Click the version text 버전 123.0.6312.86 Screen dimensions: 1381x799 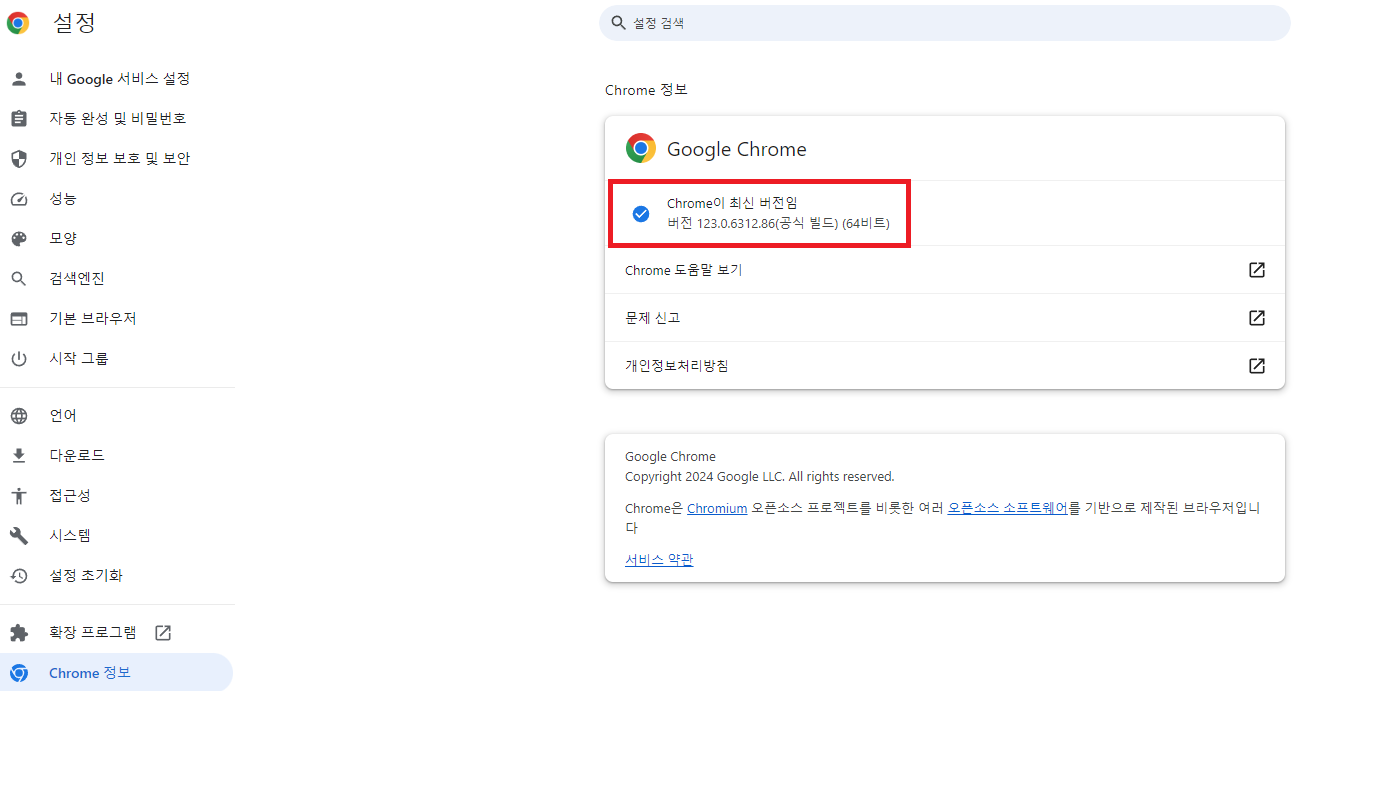[778, 223]
